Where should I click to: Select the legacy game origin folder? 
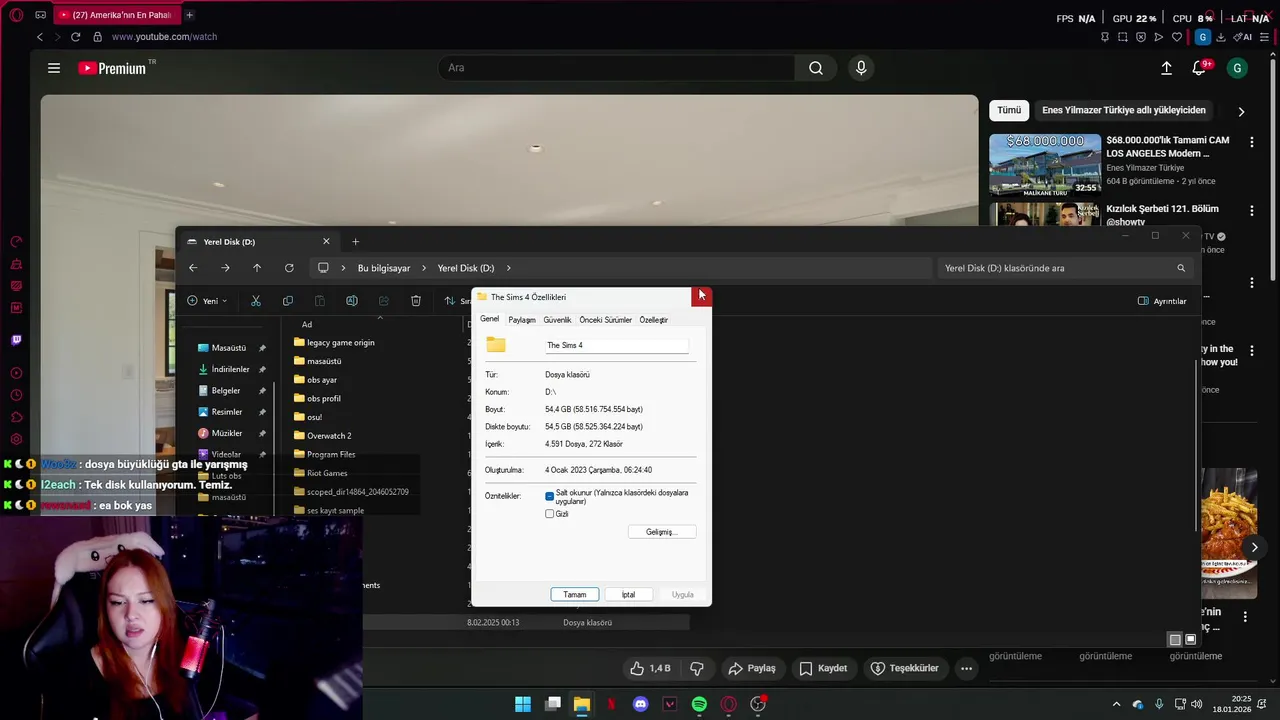(x=334, y=342)
